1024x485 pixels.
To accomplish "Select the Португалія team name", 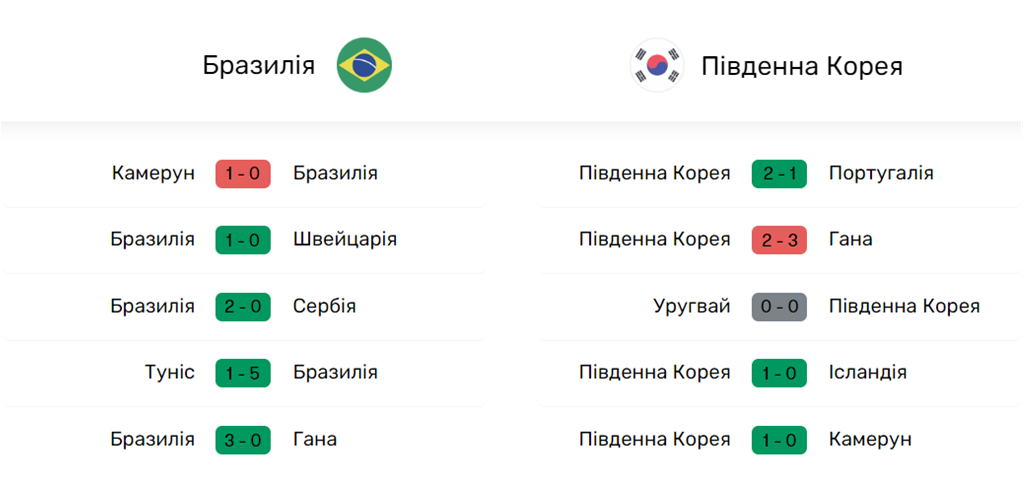I will [881, 174].
